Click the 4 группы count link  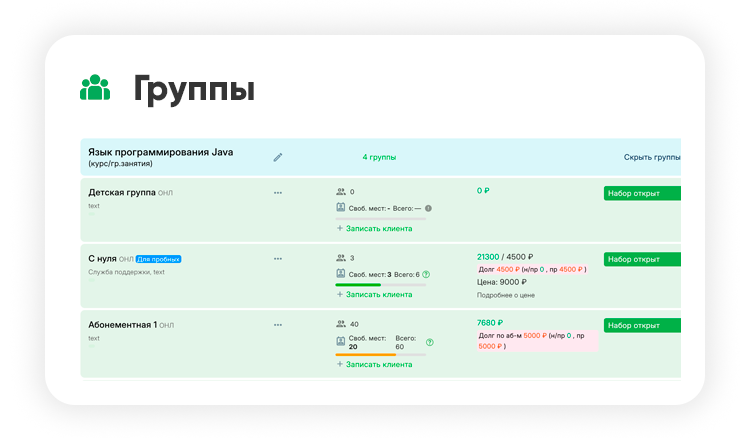coord(379,158)
